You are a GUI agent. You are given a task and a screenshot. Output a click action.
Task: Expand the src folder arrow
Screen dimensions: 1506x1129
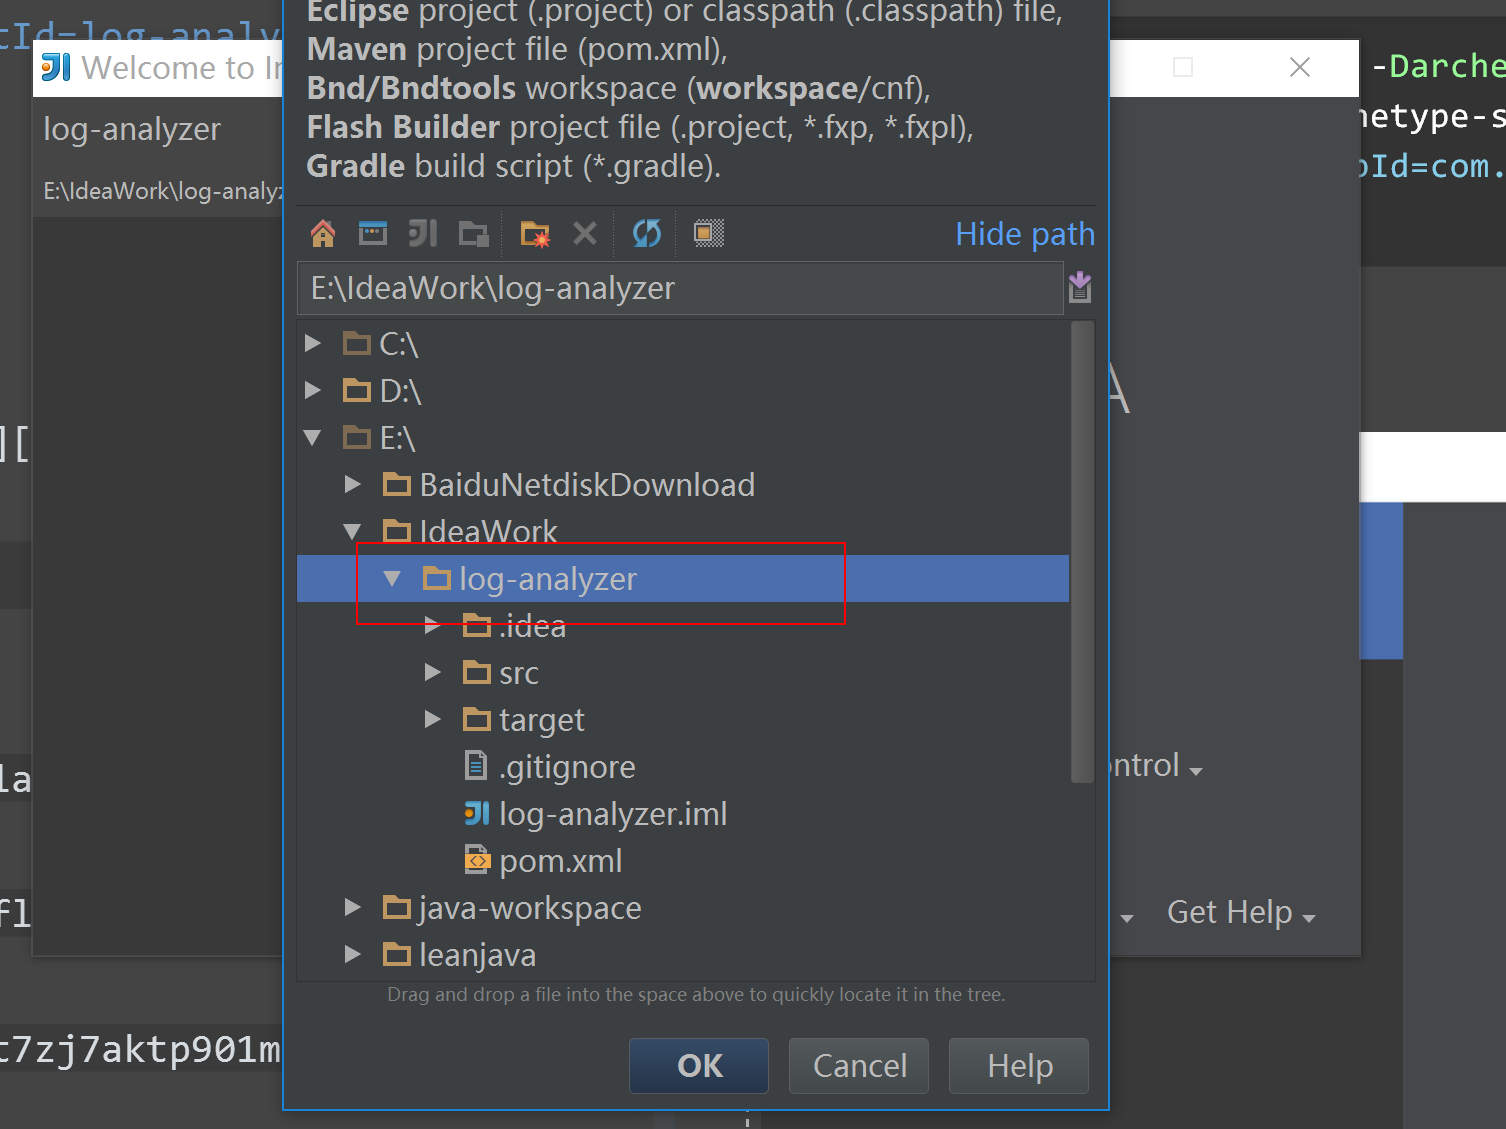point(432,672)
